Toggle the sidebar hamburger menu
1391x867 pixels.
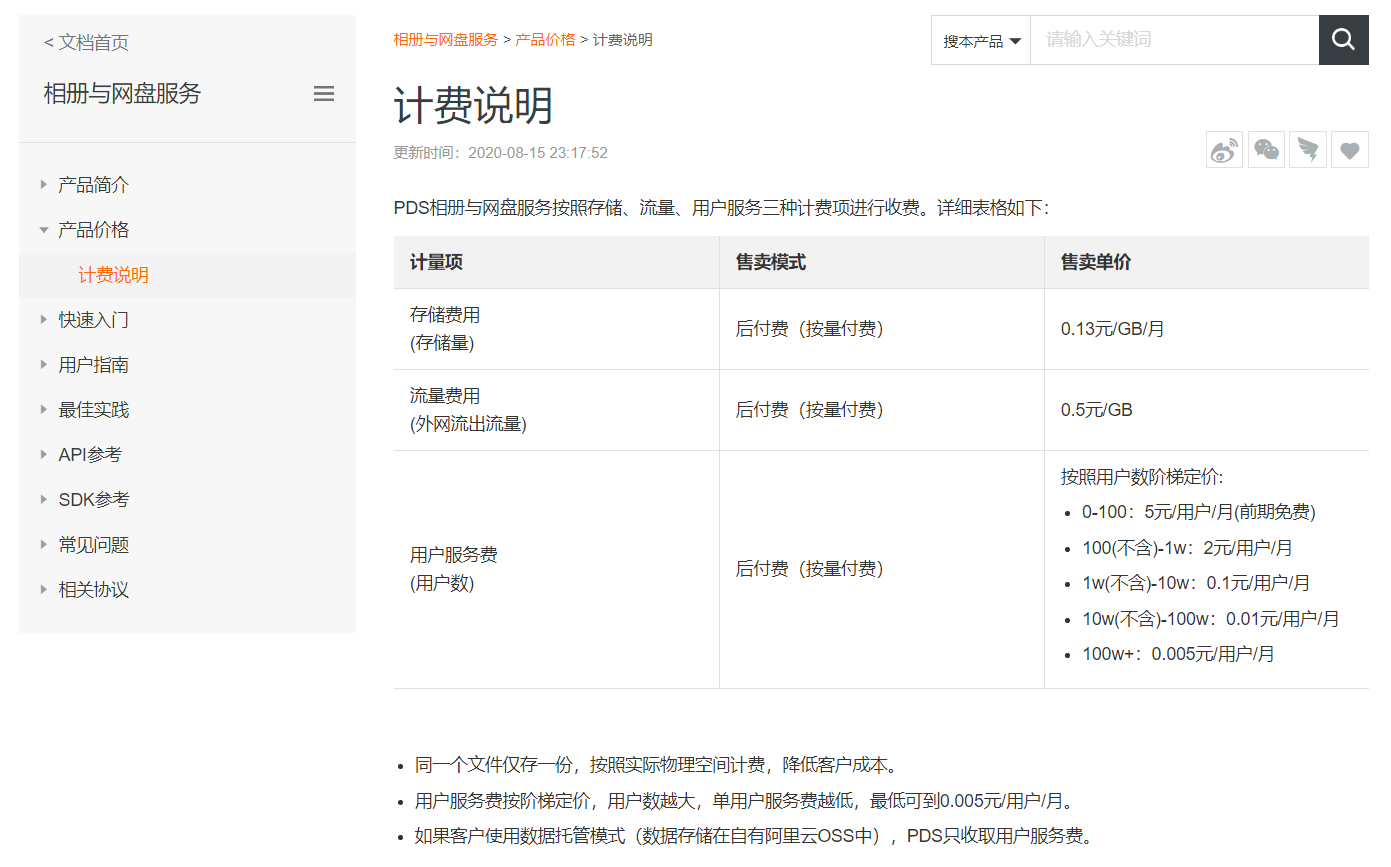pyautogui.click(x=324, y=94)
